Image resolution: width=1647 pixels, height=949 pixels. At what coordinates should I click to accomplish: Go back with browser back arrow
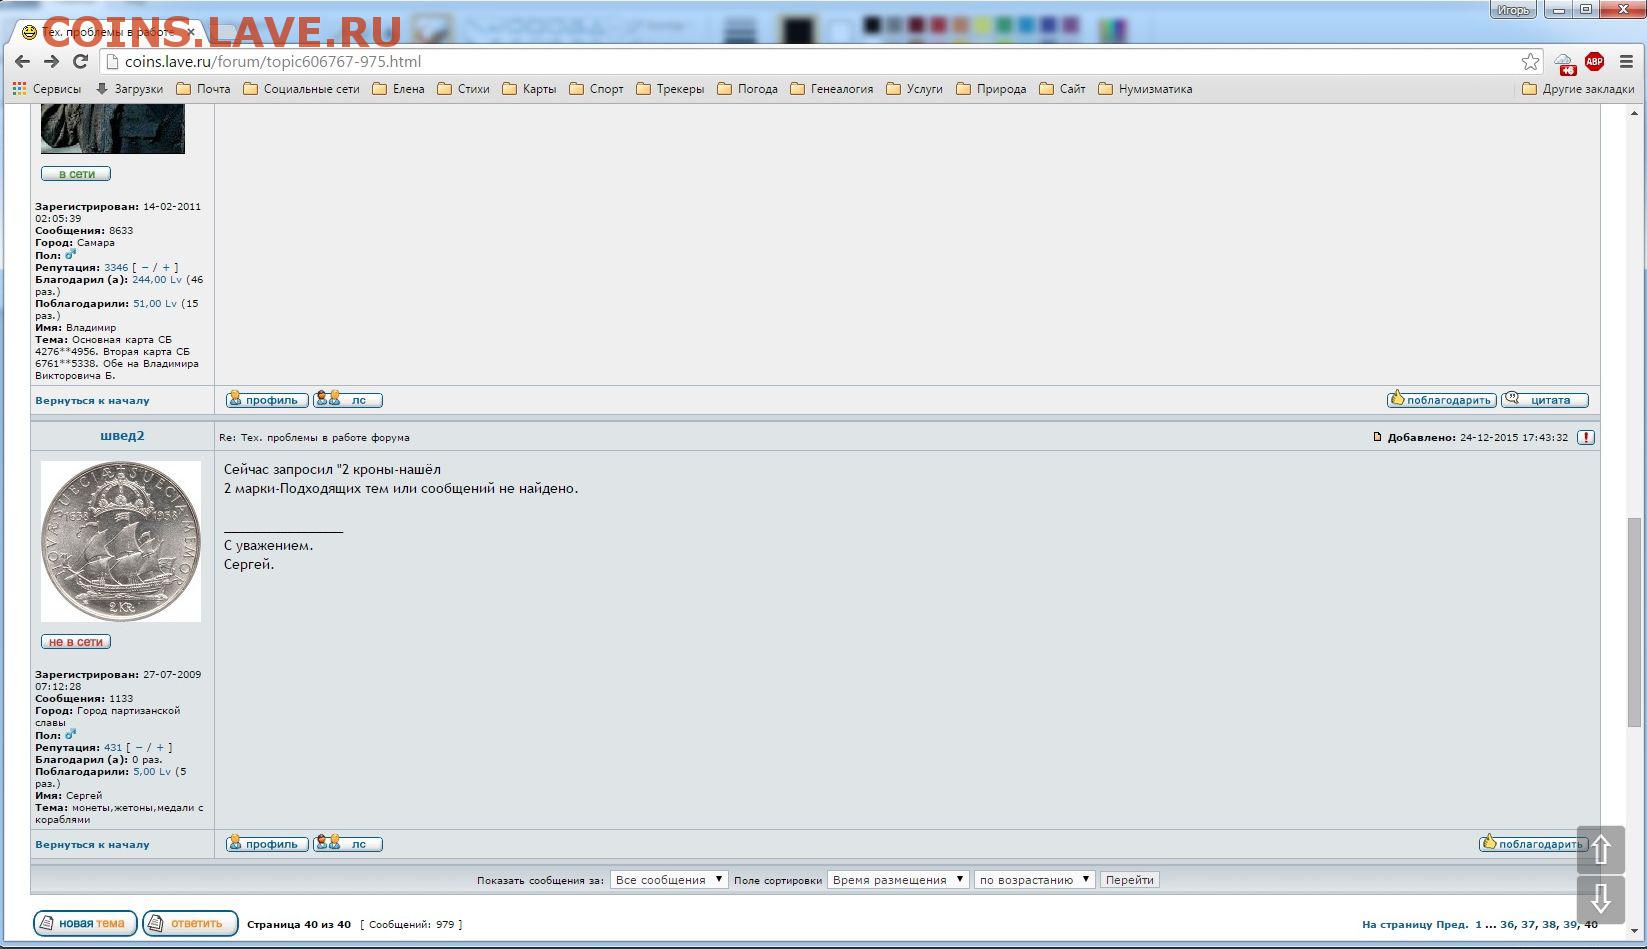tap(22, 61)
